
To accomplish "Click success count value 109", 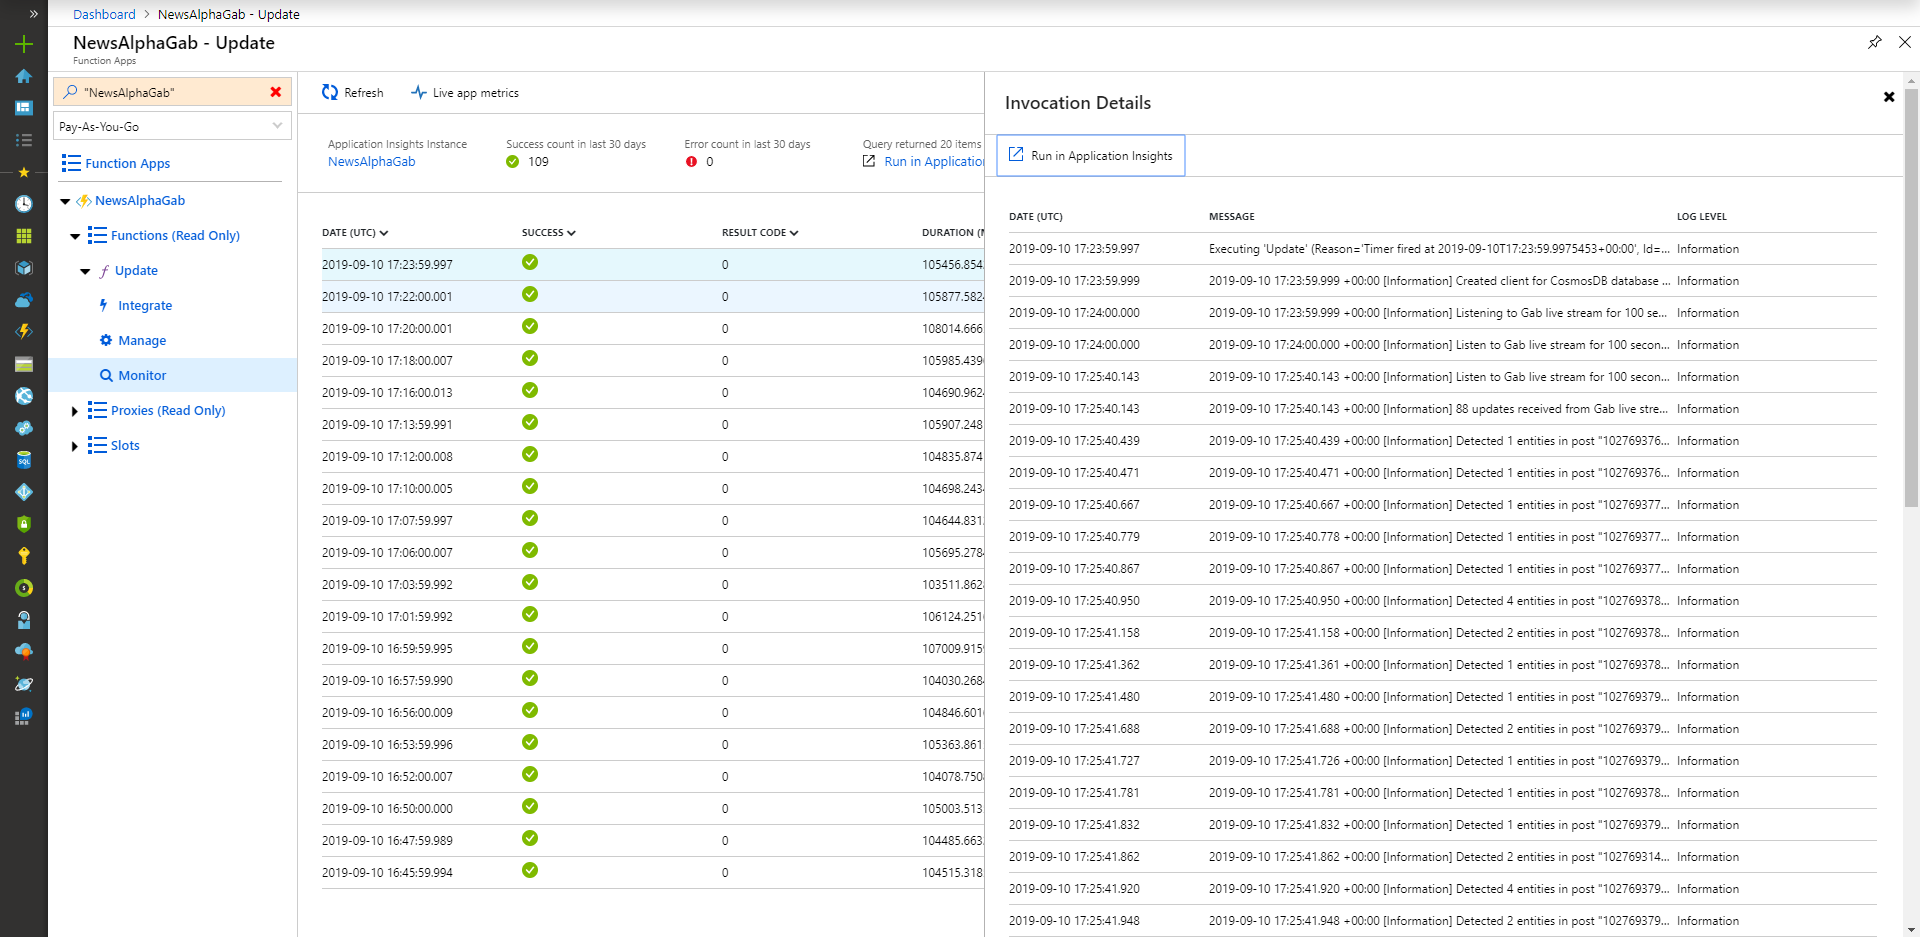I will click(x=538, y=162).
